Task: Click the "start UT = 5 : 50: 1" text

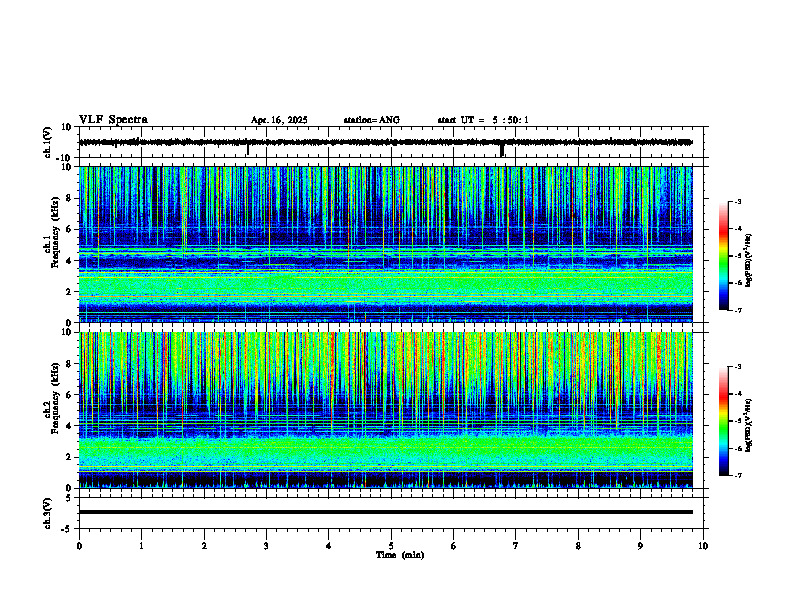Action: coord(483,120)
